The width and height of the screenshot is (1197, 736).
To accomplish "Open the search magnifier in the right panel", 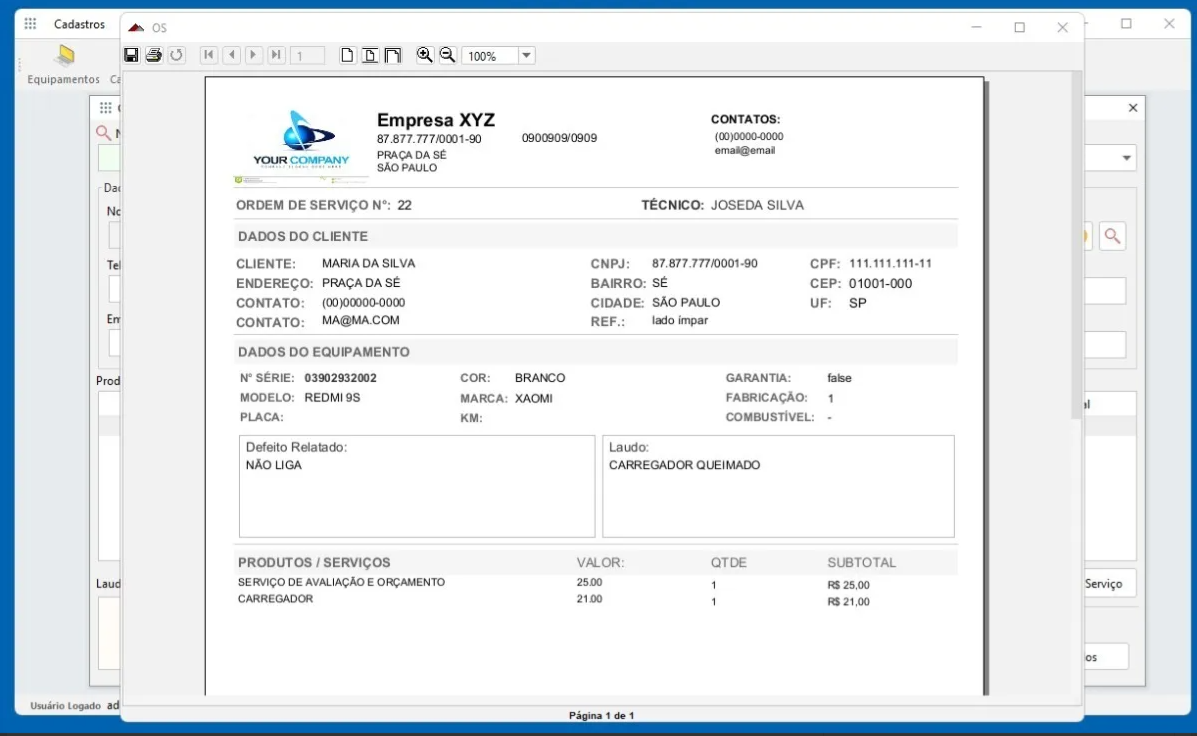I will point(1112,235).
